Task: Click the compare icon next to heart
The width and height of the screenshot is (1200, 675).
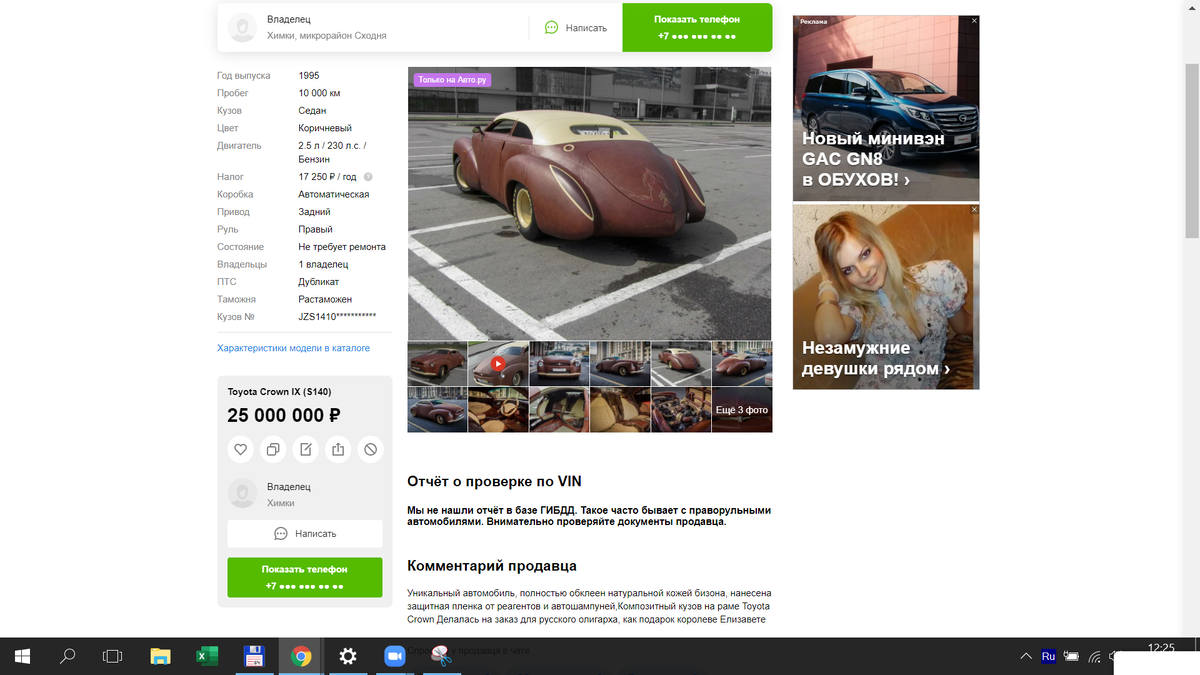Action: coord(273,450)
